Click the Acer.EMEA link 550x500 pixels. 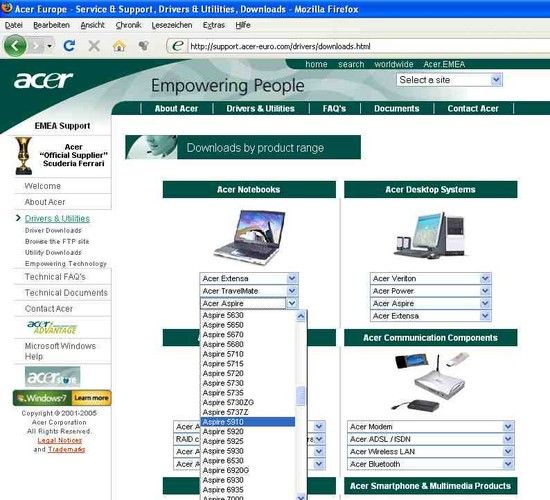[x=444, y=64]
